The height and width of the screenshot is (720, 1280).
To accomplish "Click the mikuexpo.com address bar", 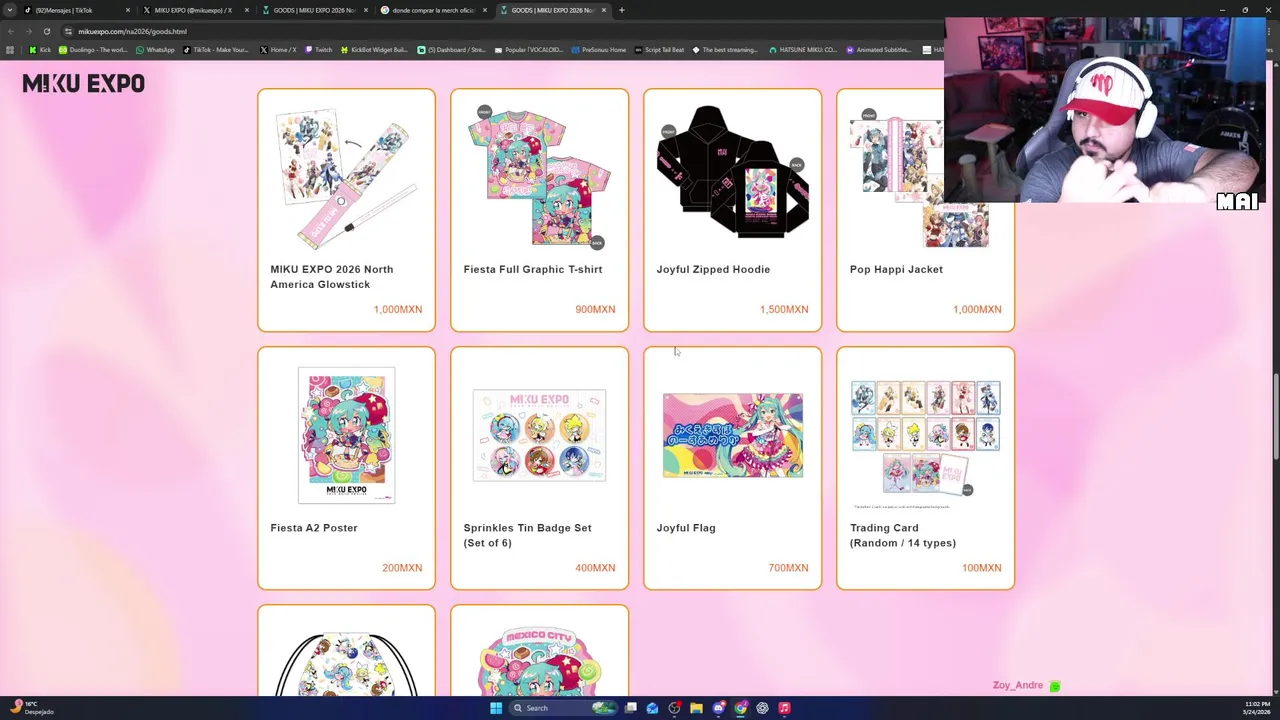I will tap(500, 31).
